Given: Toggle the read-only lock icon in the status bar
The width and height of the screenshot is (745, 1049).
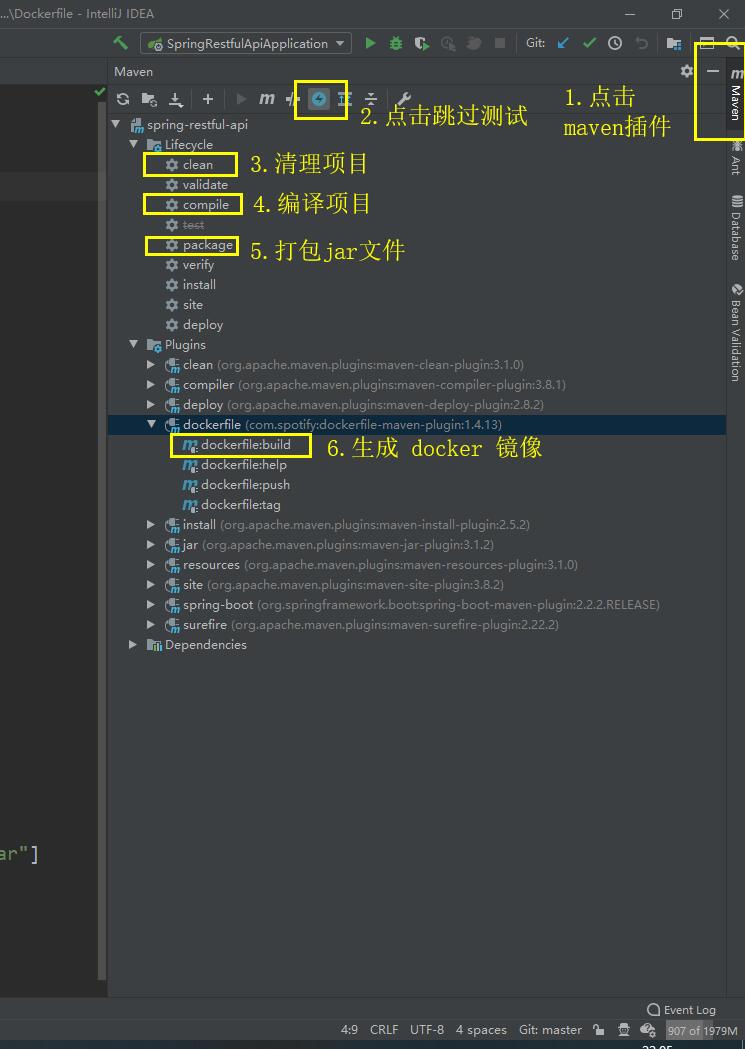Looking at the screenshot, I should pos(599,1030).
